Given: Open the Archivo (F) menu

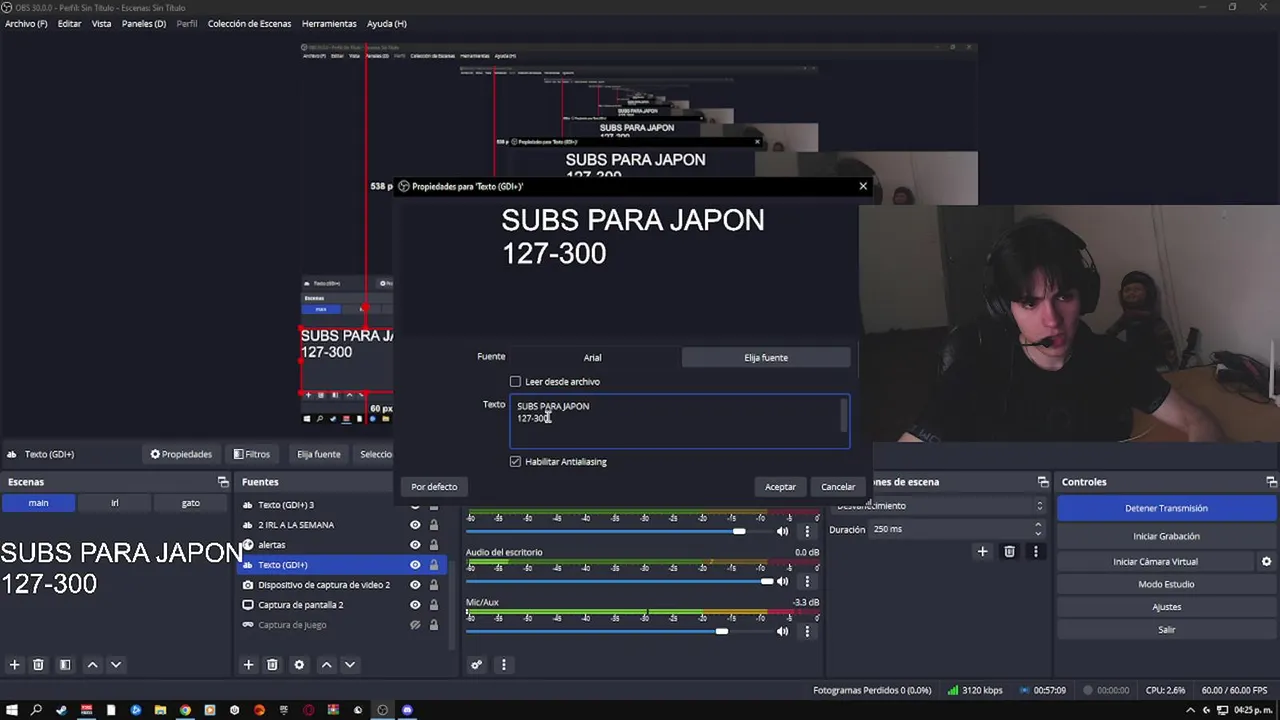Looking at the screenshot, I should (x=26, y=23).
